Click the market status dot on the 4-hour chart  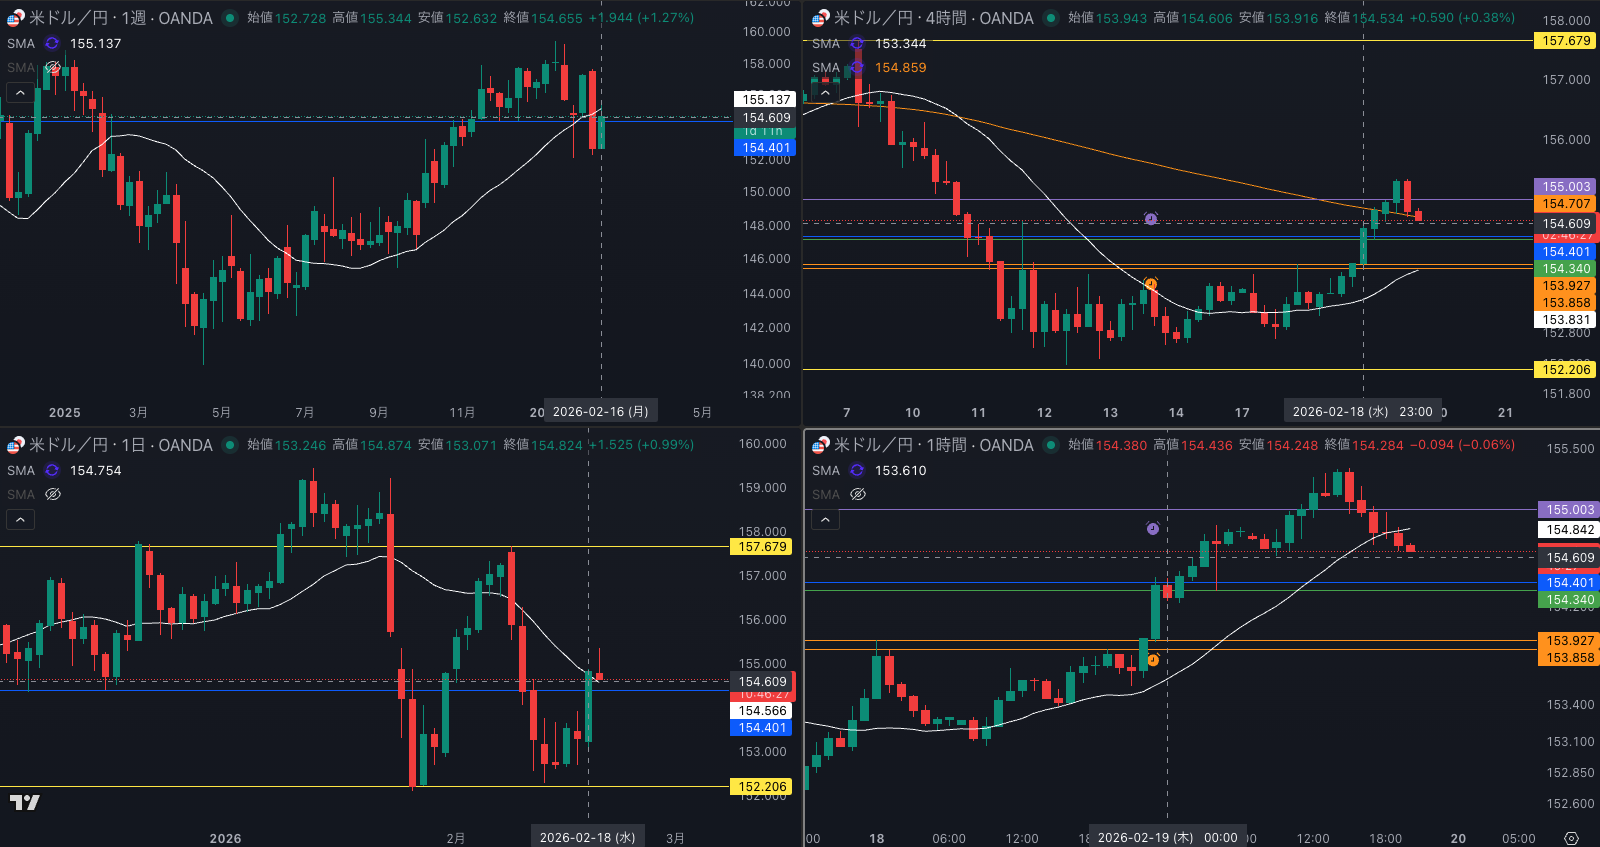(1050, 18)
